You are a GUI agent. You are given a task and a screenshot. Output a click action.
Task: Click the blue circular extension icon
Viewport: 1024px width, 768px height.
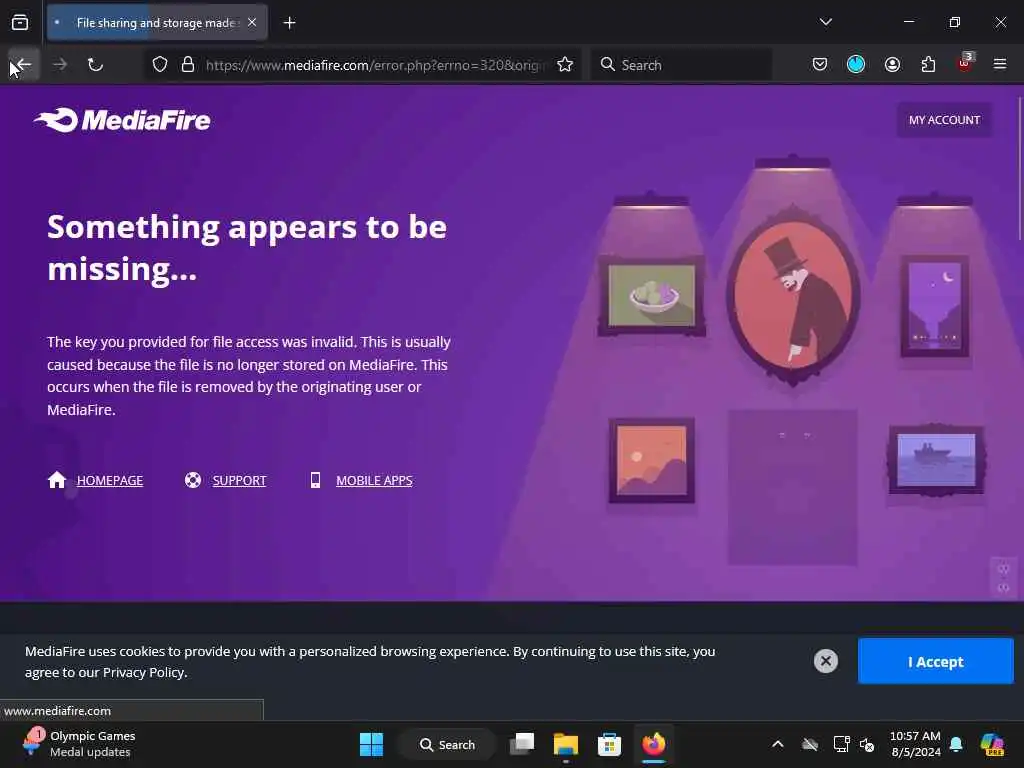[856, 64]
